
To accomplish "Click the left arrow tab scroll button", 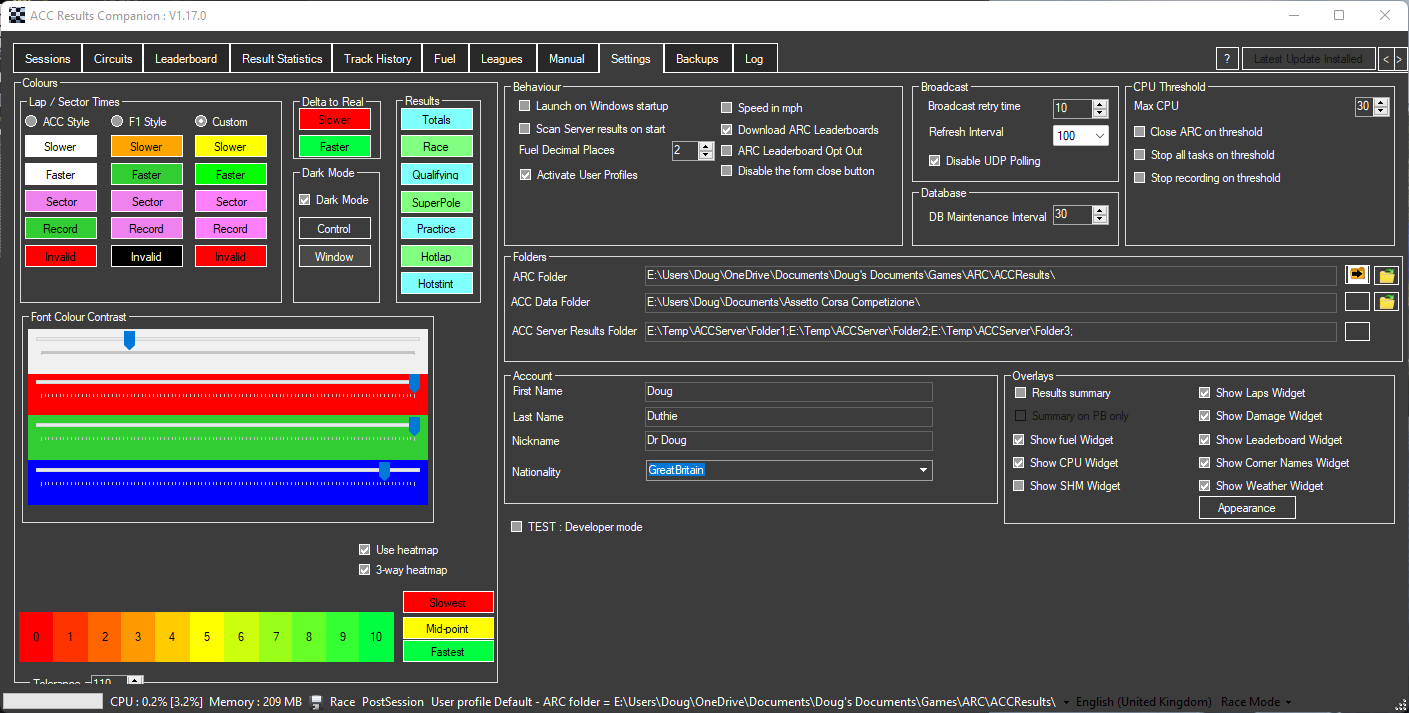I will tap(1385, 59).
